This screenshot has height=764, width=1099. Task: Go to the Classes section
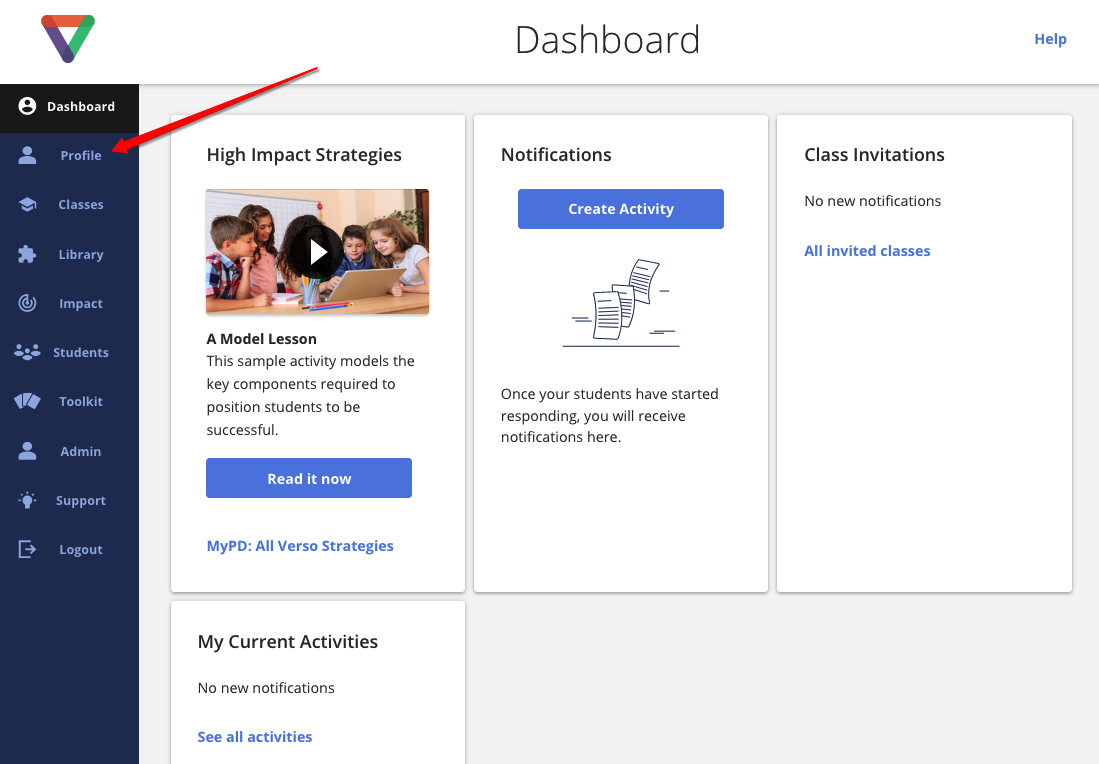(x=69, y=205)
